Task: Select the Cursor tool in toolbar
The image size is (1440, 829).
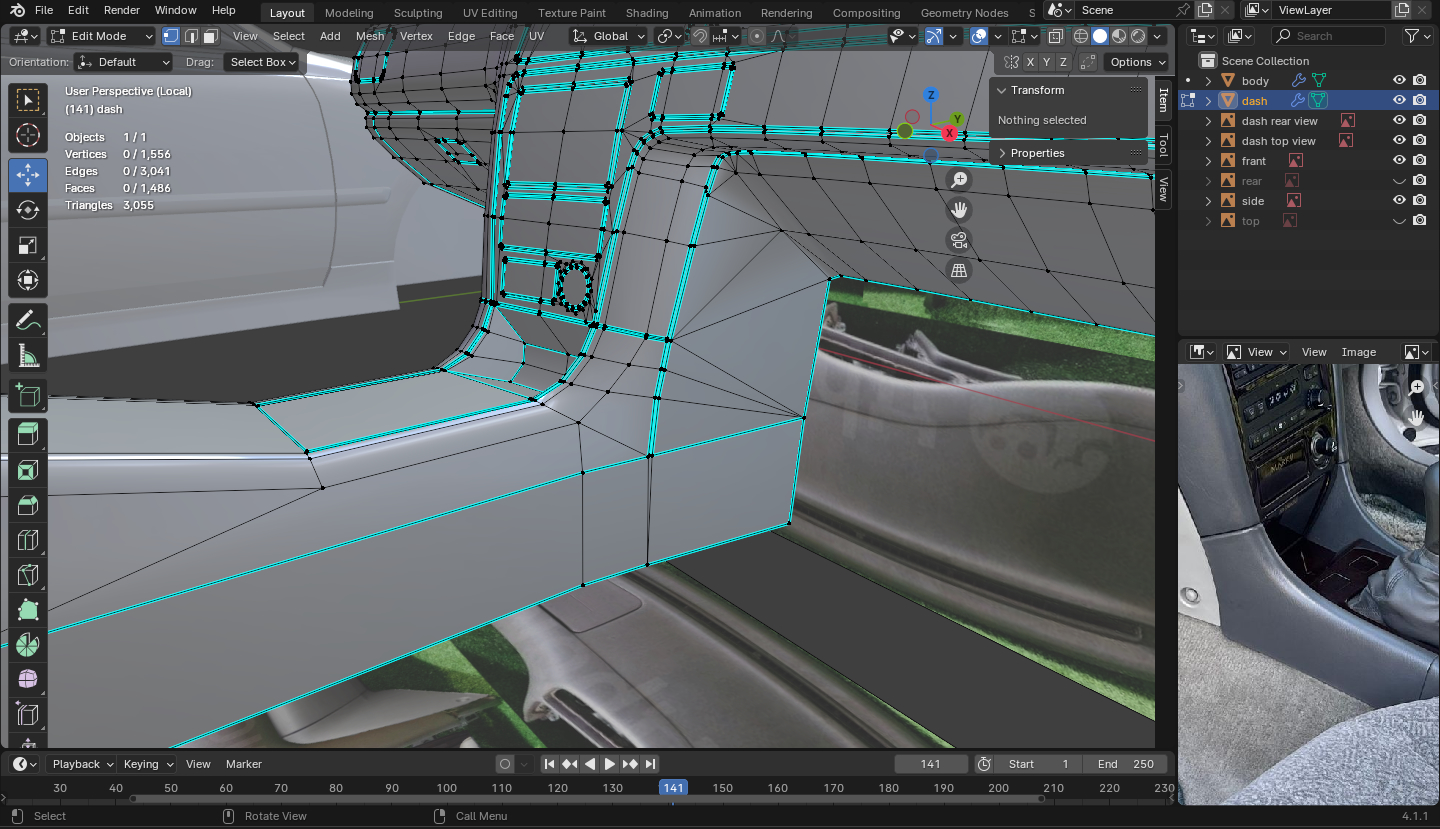Action: (x=28, y=136)
